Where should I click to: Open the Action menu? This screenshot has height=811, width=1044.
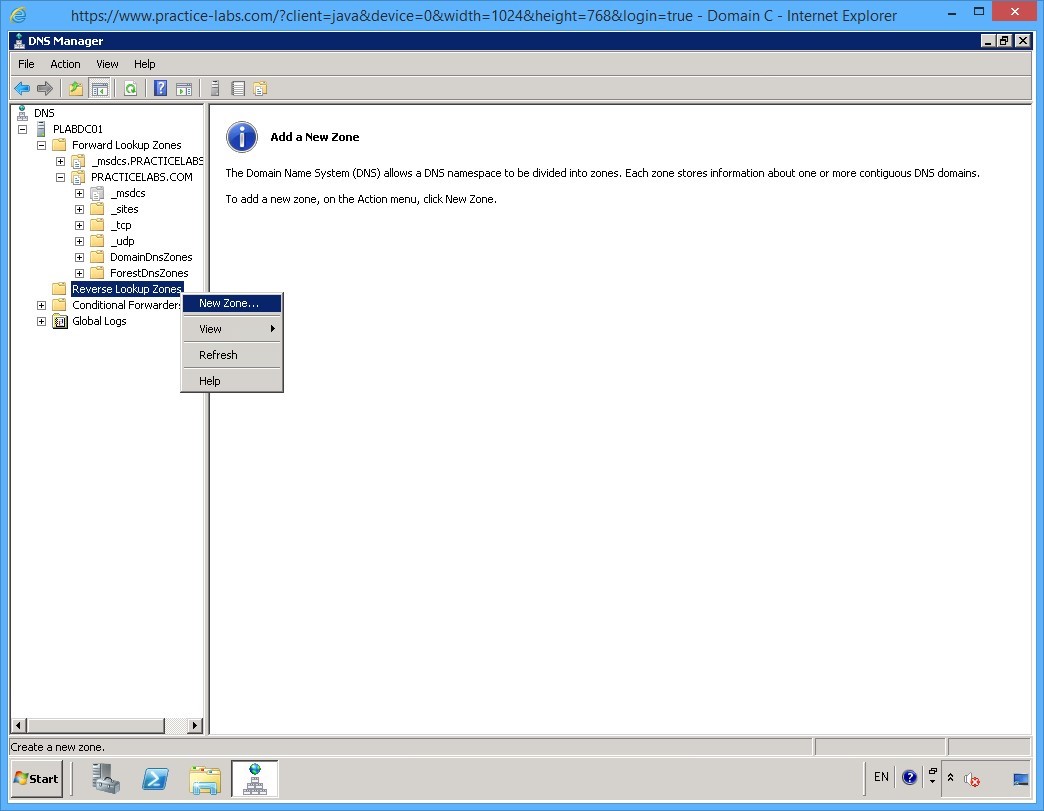click(x=64, y=63)
